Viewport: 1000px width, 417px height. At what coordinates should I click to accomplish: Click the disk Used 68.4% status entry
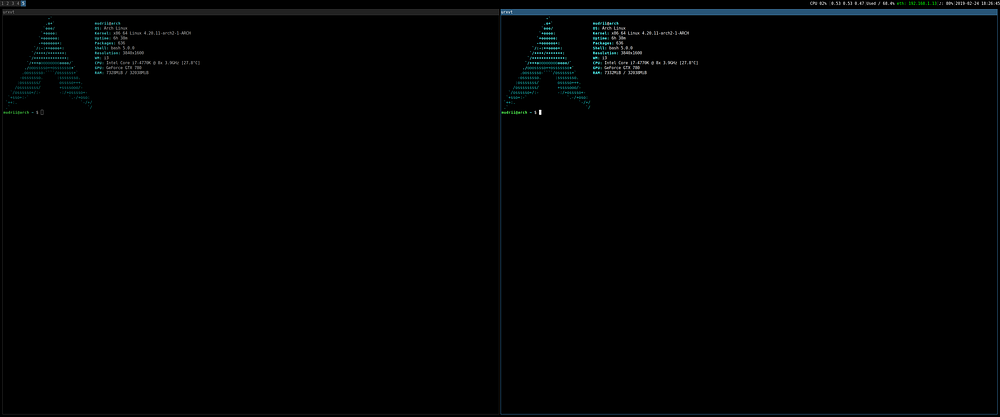pyautogui.click(x=881, y=3)
